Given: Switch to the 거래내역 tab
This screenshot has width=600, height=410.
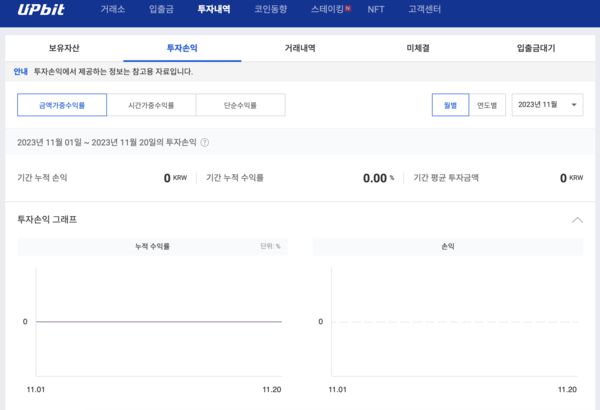Looking at the screenshot, I should (x=300, y=48).
